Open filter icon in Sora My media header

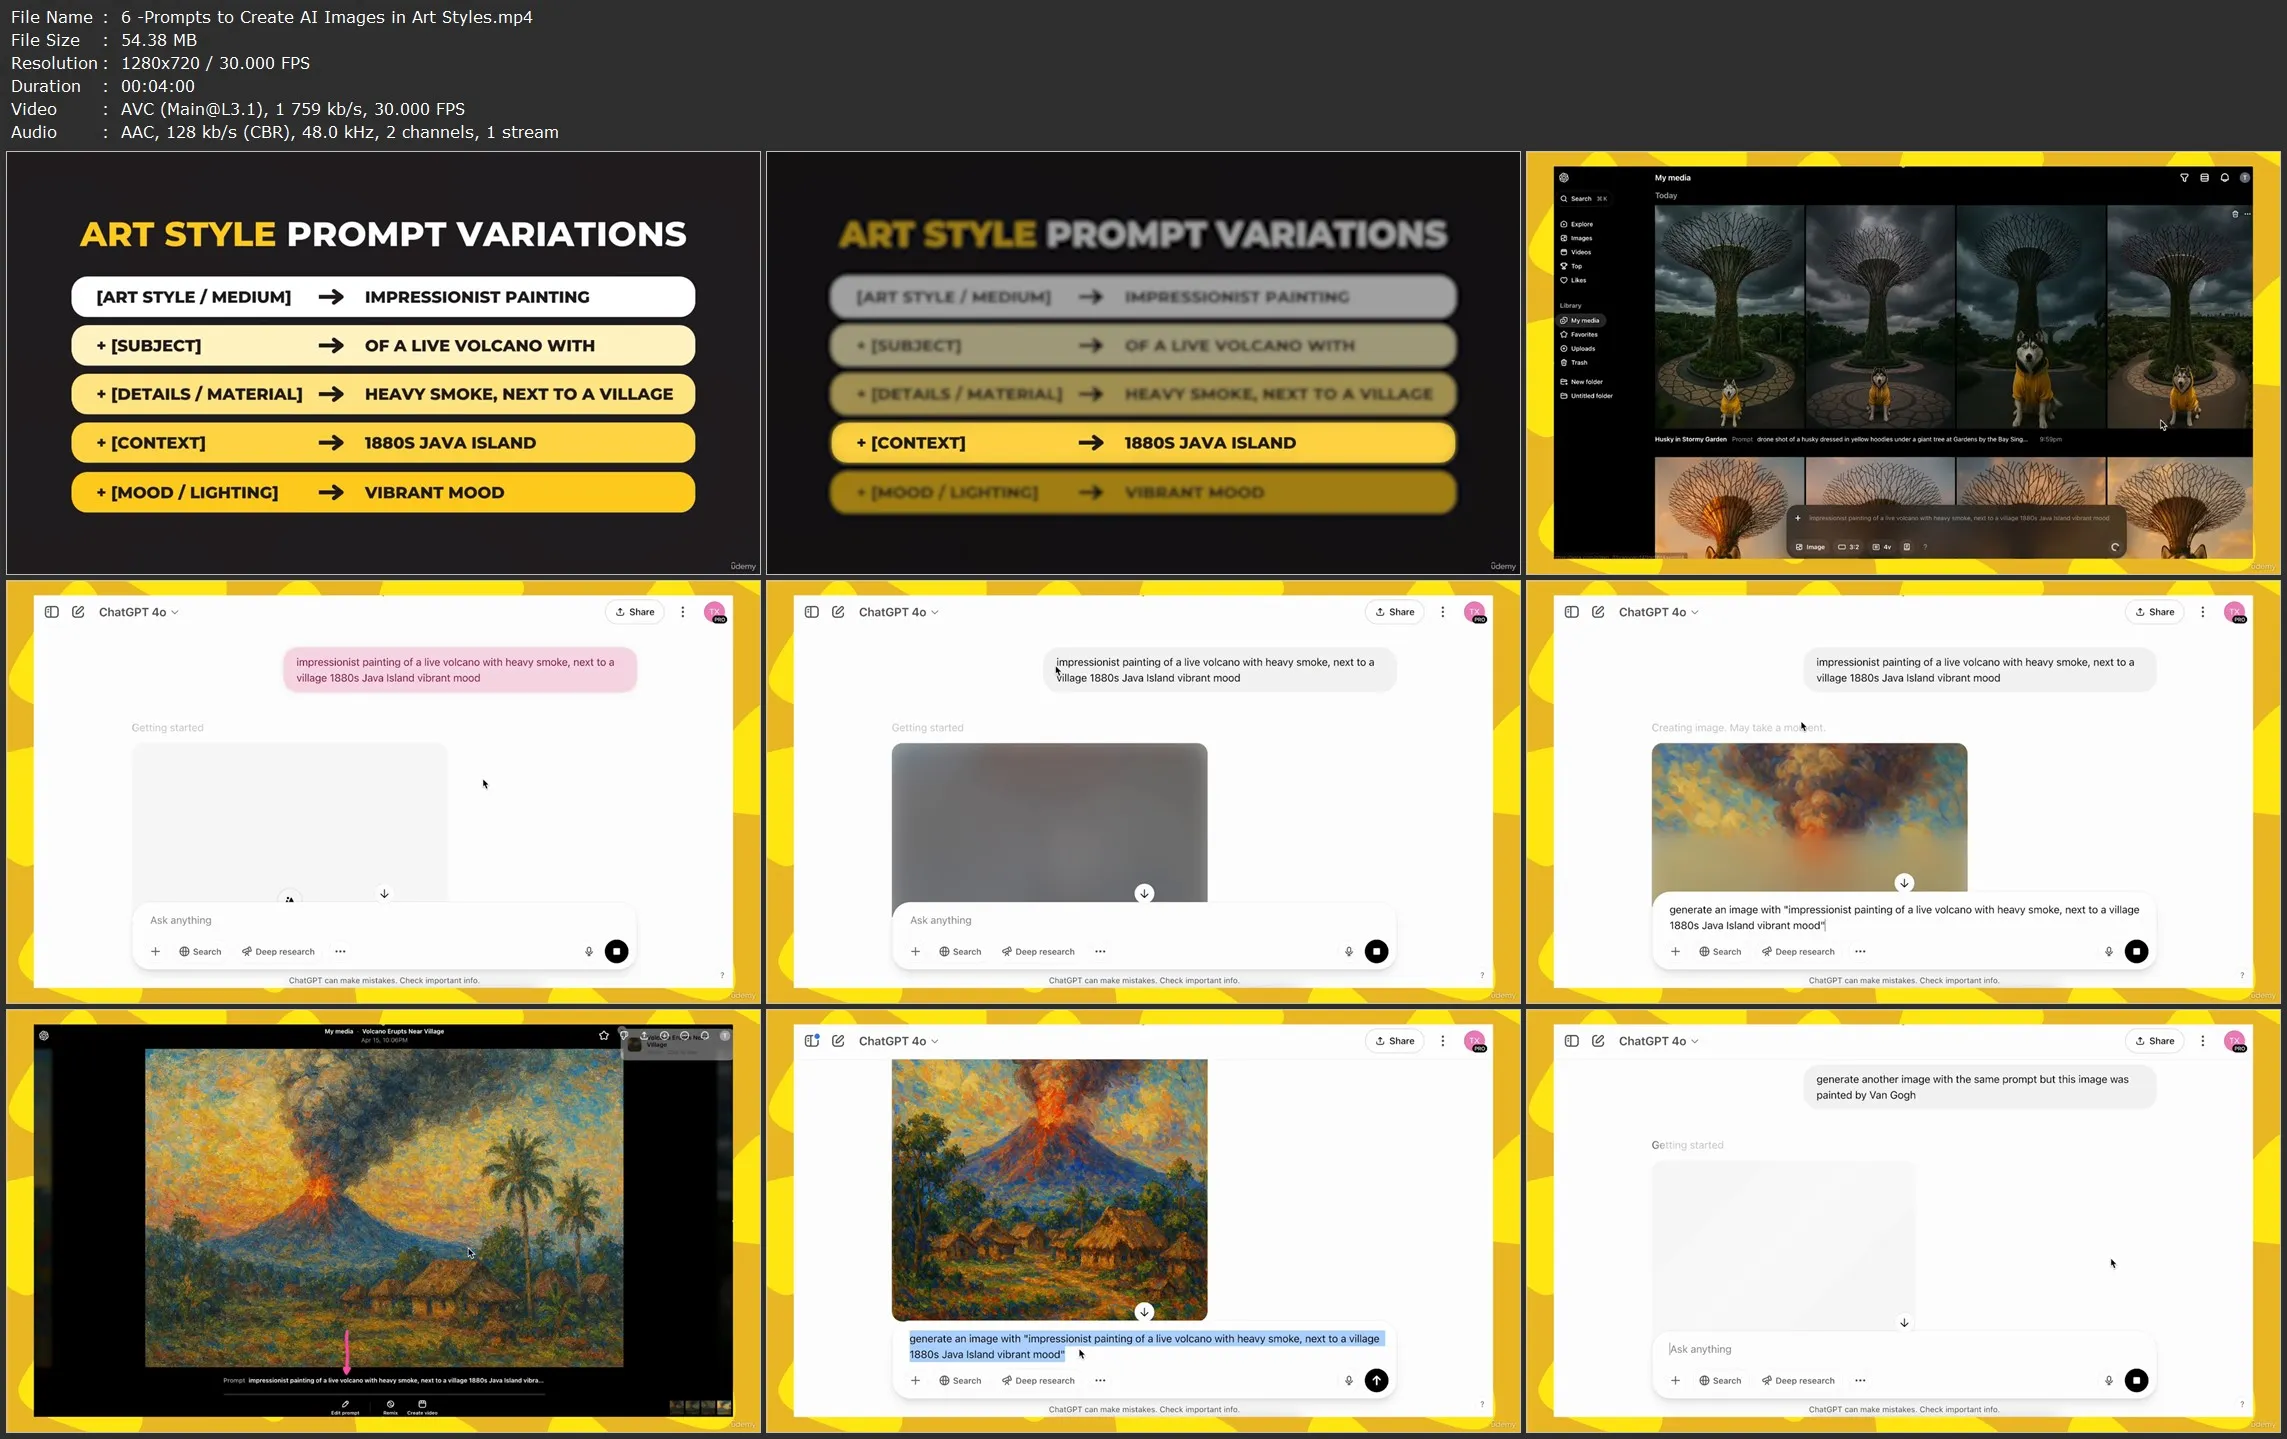(x=2184, y=177)
